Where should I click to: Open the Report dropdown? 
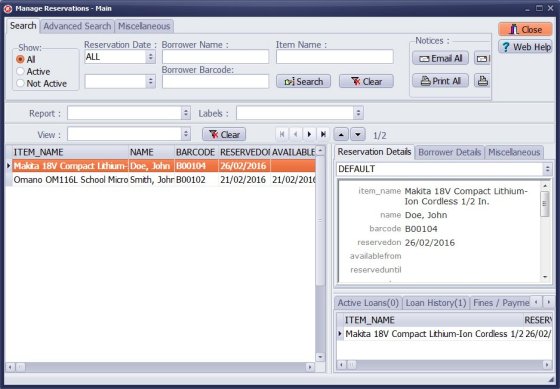point(186,113)
